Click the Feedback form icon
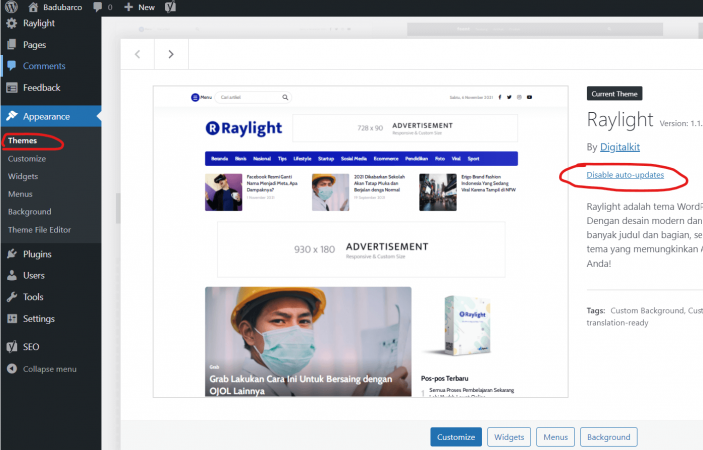This screenshot has height=450, width=703. tap(12, 87)
